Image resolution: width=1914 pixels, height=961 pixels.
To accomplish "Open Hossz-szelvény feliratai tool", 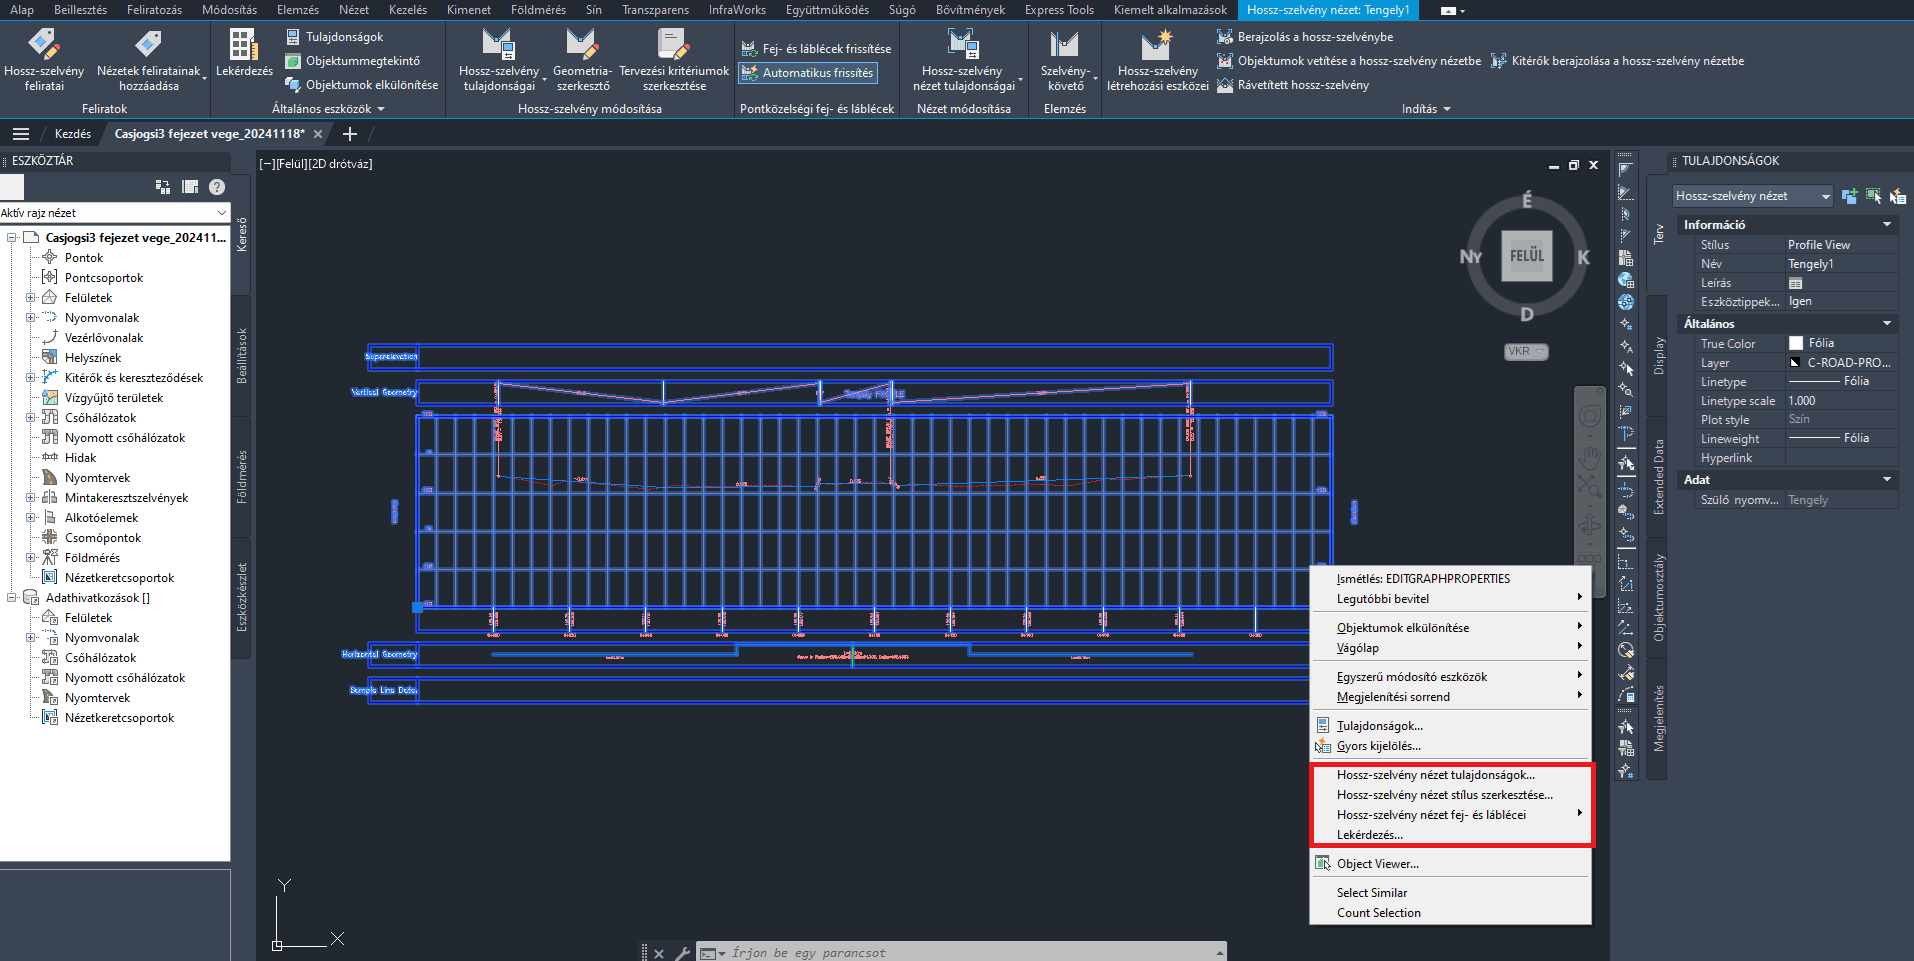I will 44,60.
